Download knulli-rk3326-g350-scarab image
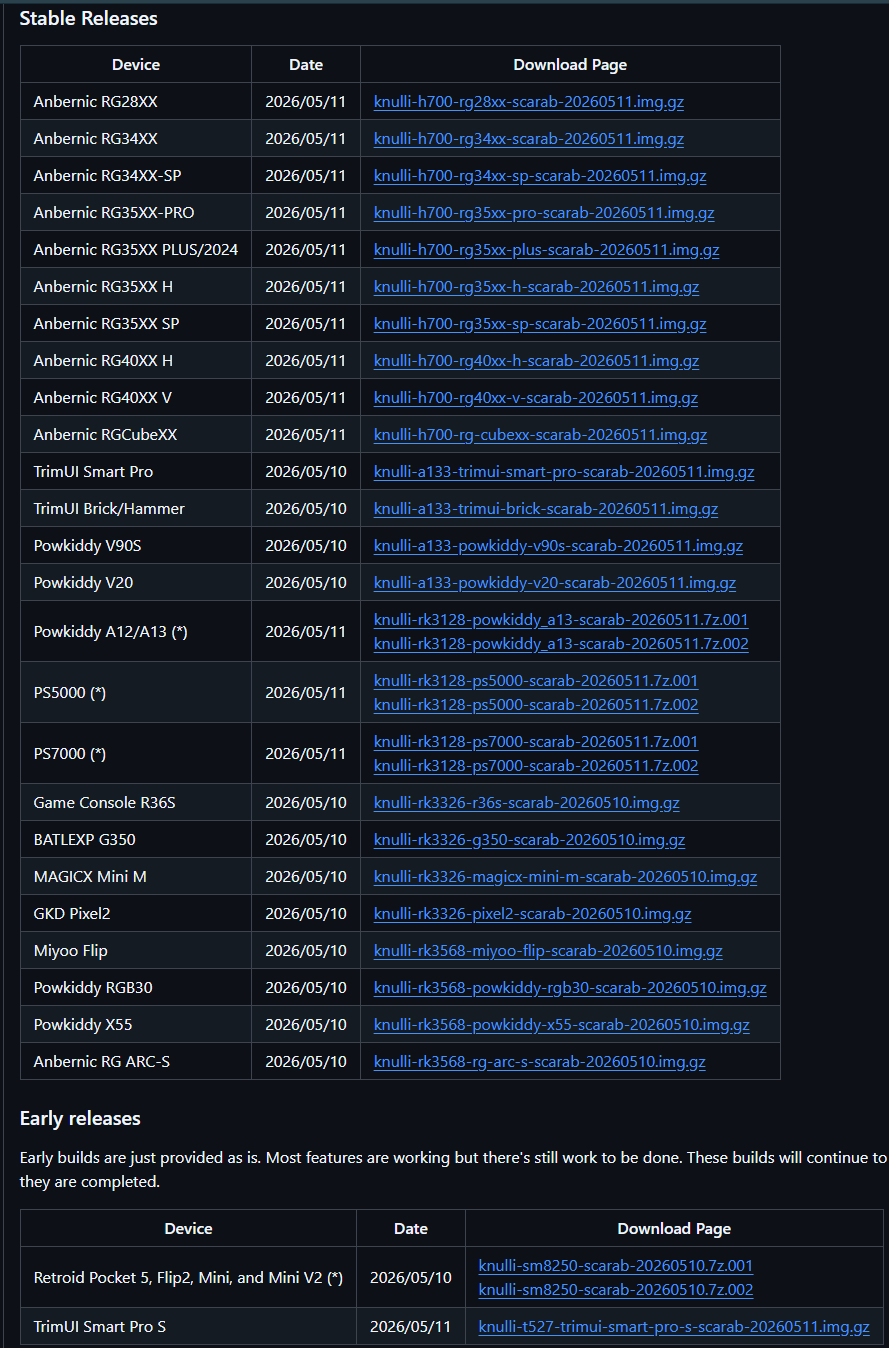The height and width of the screenshot is (1348, 889). tap(530, 839)
